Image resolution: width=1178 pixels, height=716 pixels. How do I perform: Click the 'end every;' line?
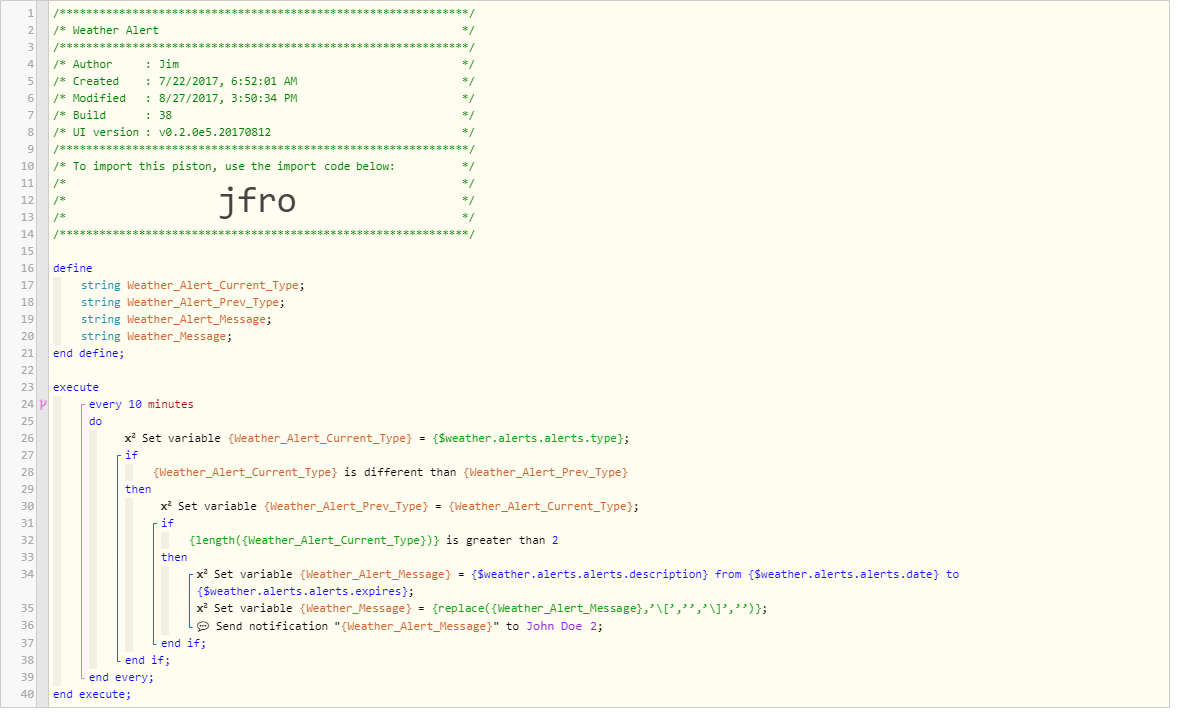(121, 677)
